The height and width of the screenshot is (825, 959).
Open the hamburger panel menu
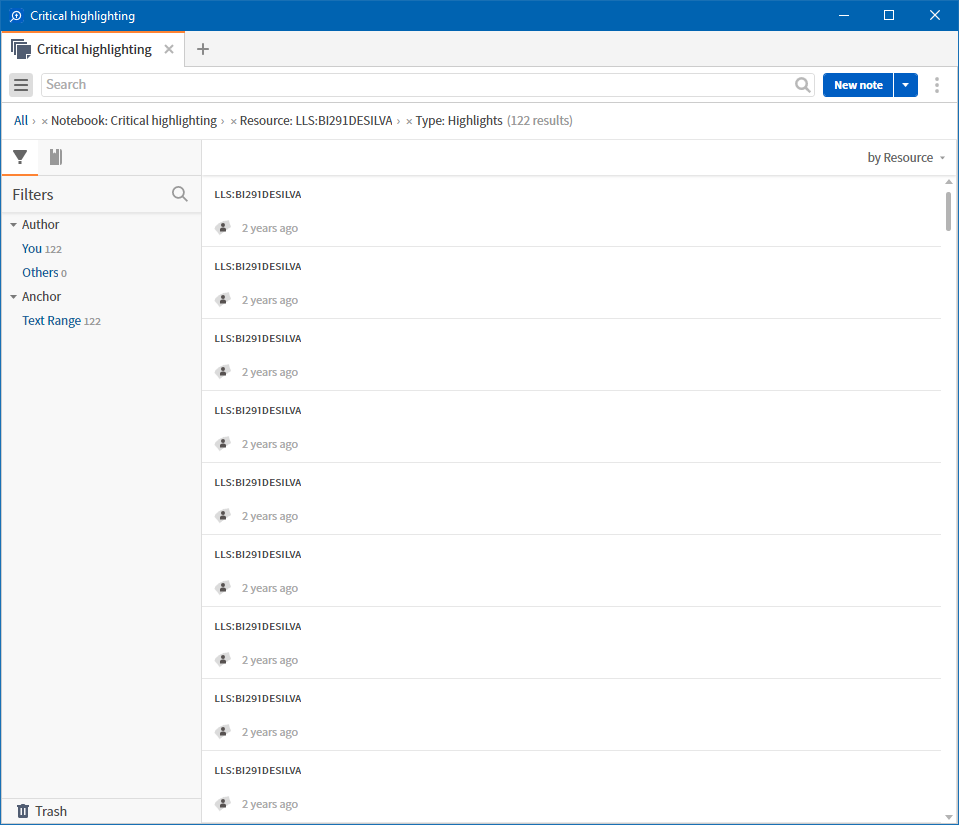(21, 84)
